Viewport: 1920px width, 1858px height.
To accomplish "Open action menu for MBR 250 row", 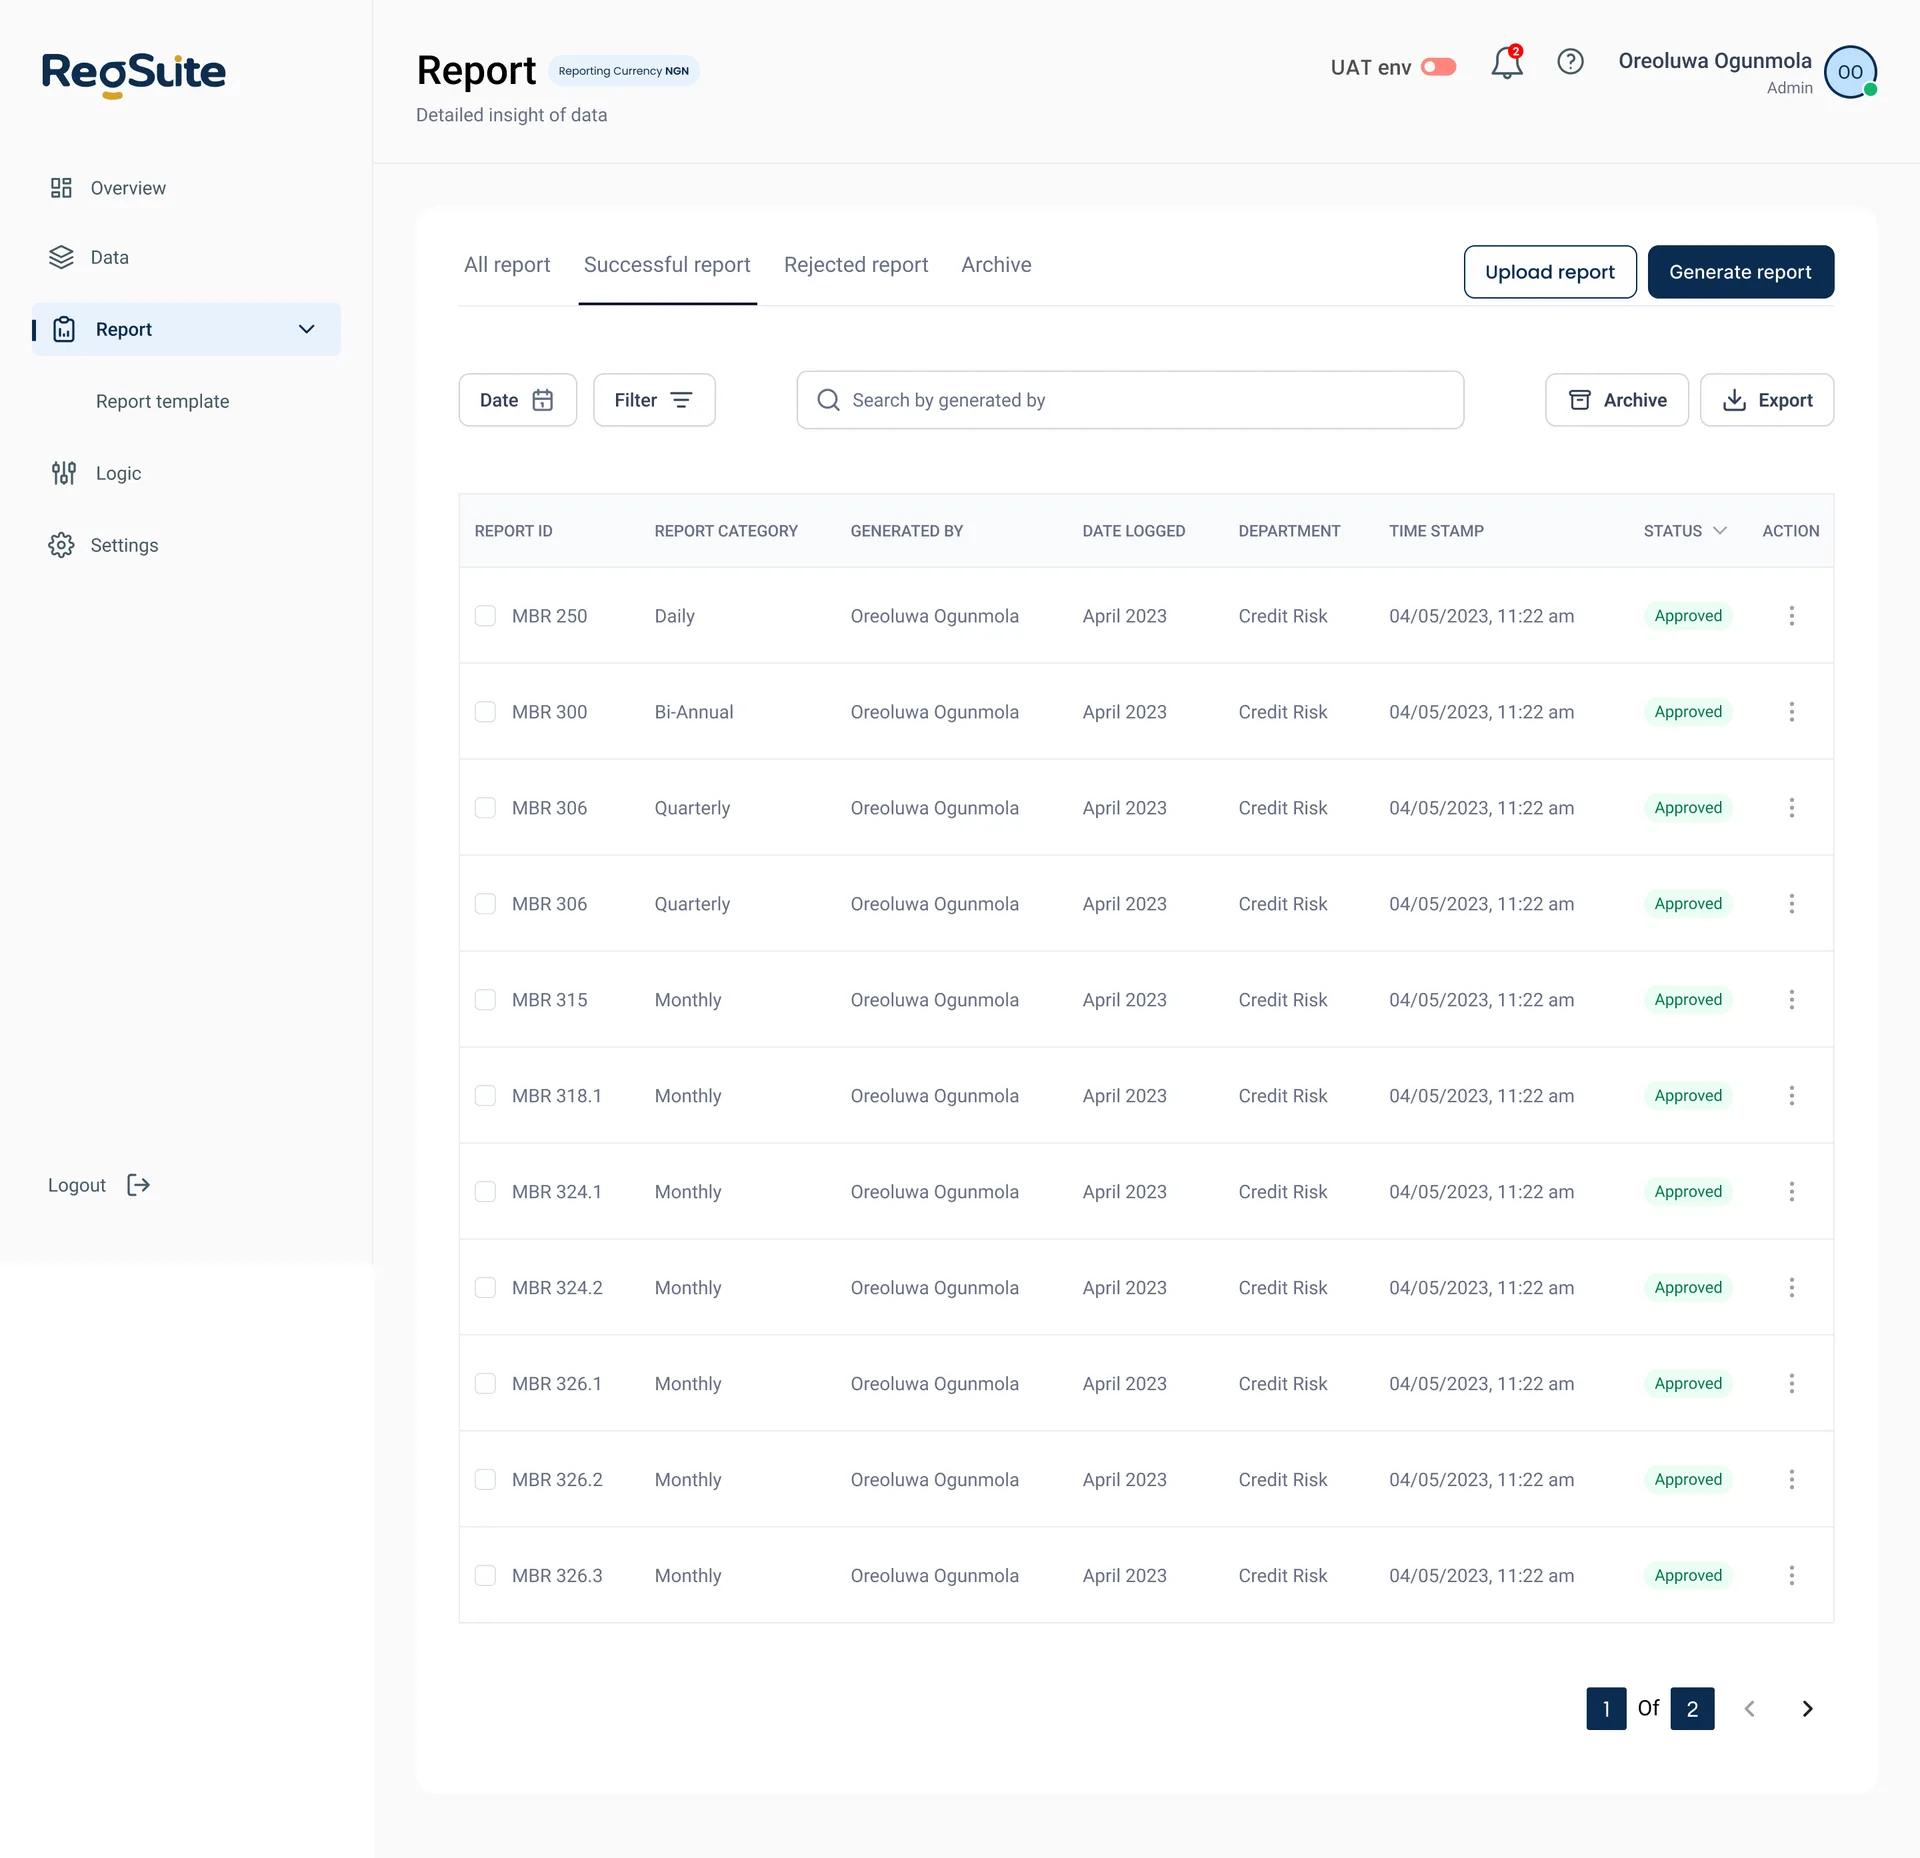I will point(1791,616).
